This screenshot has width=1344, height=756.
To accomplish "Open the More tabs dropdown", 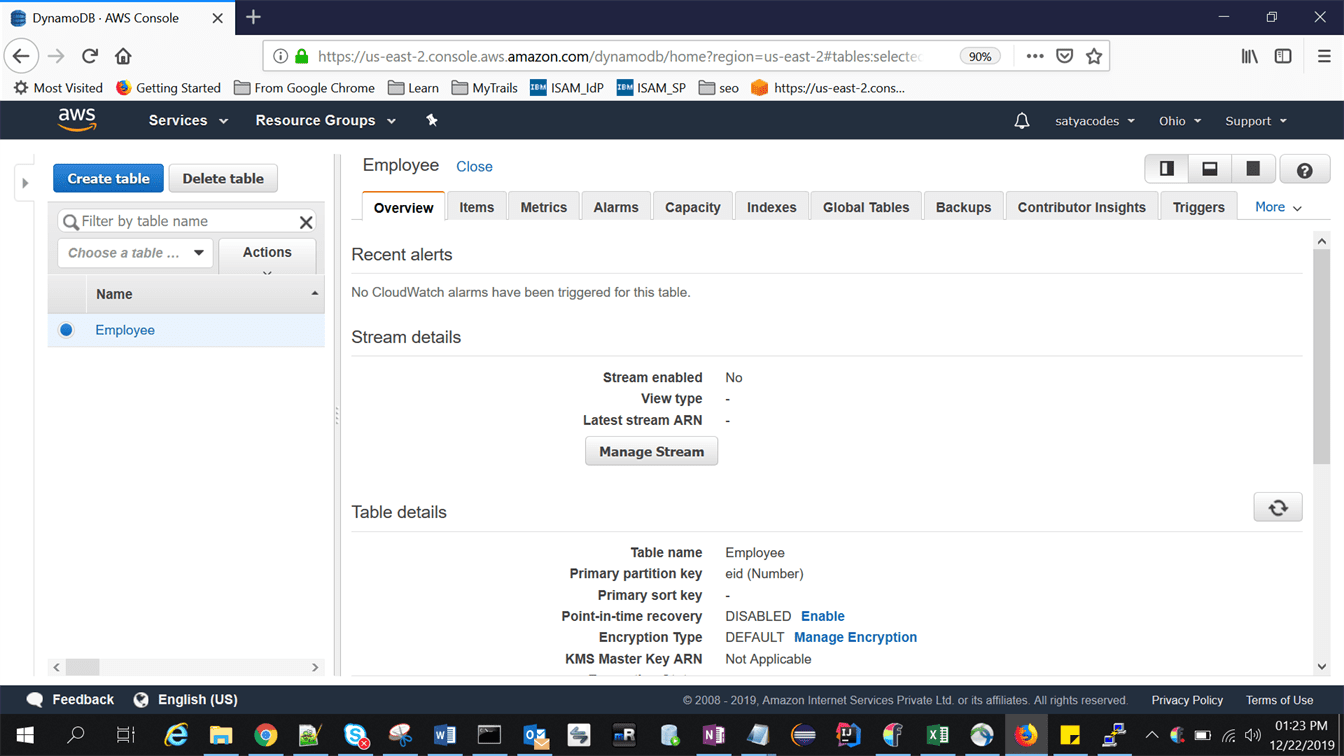I will pyautogui.click(x=1278, y=207).
